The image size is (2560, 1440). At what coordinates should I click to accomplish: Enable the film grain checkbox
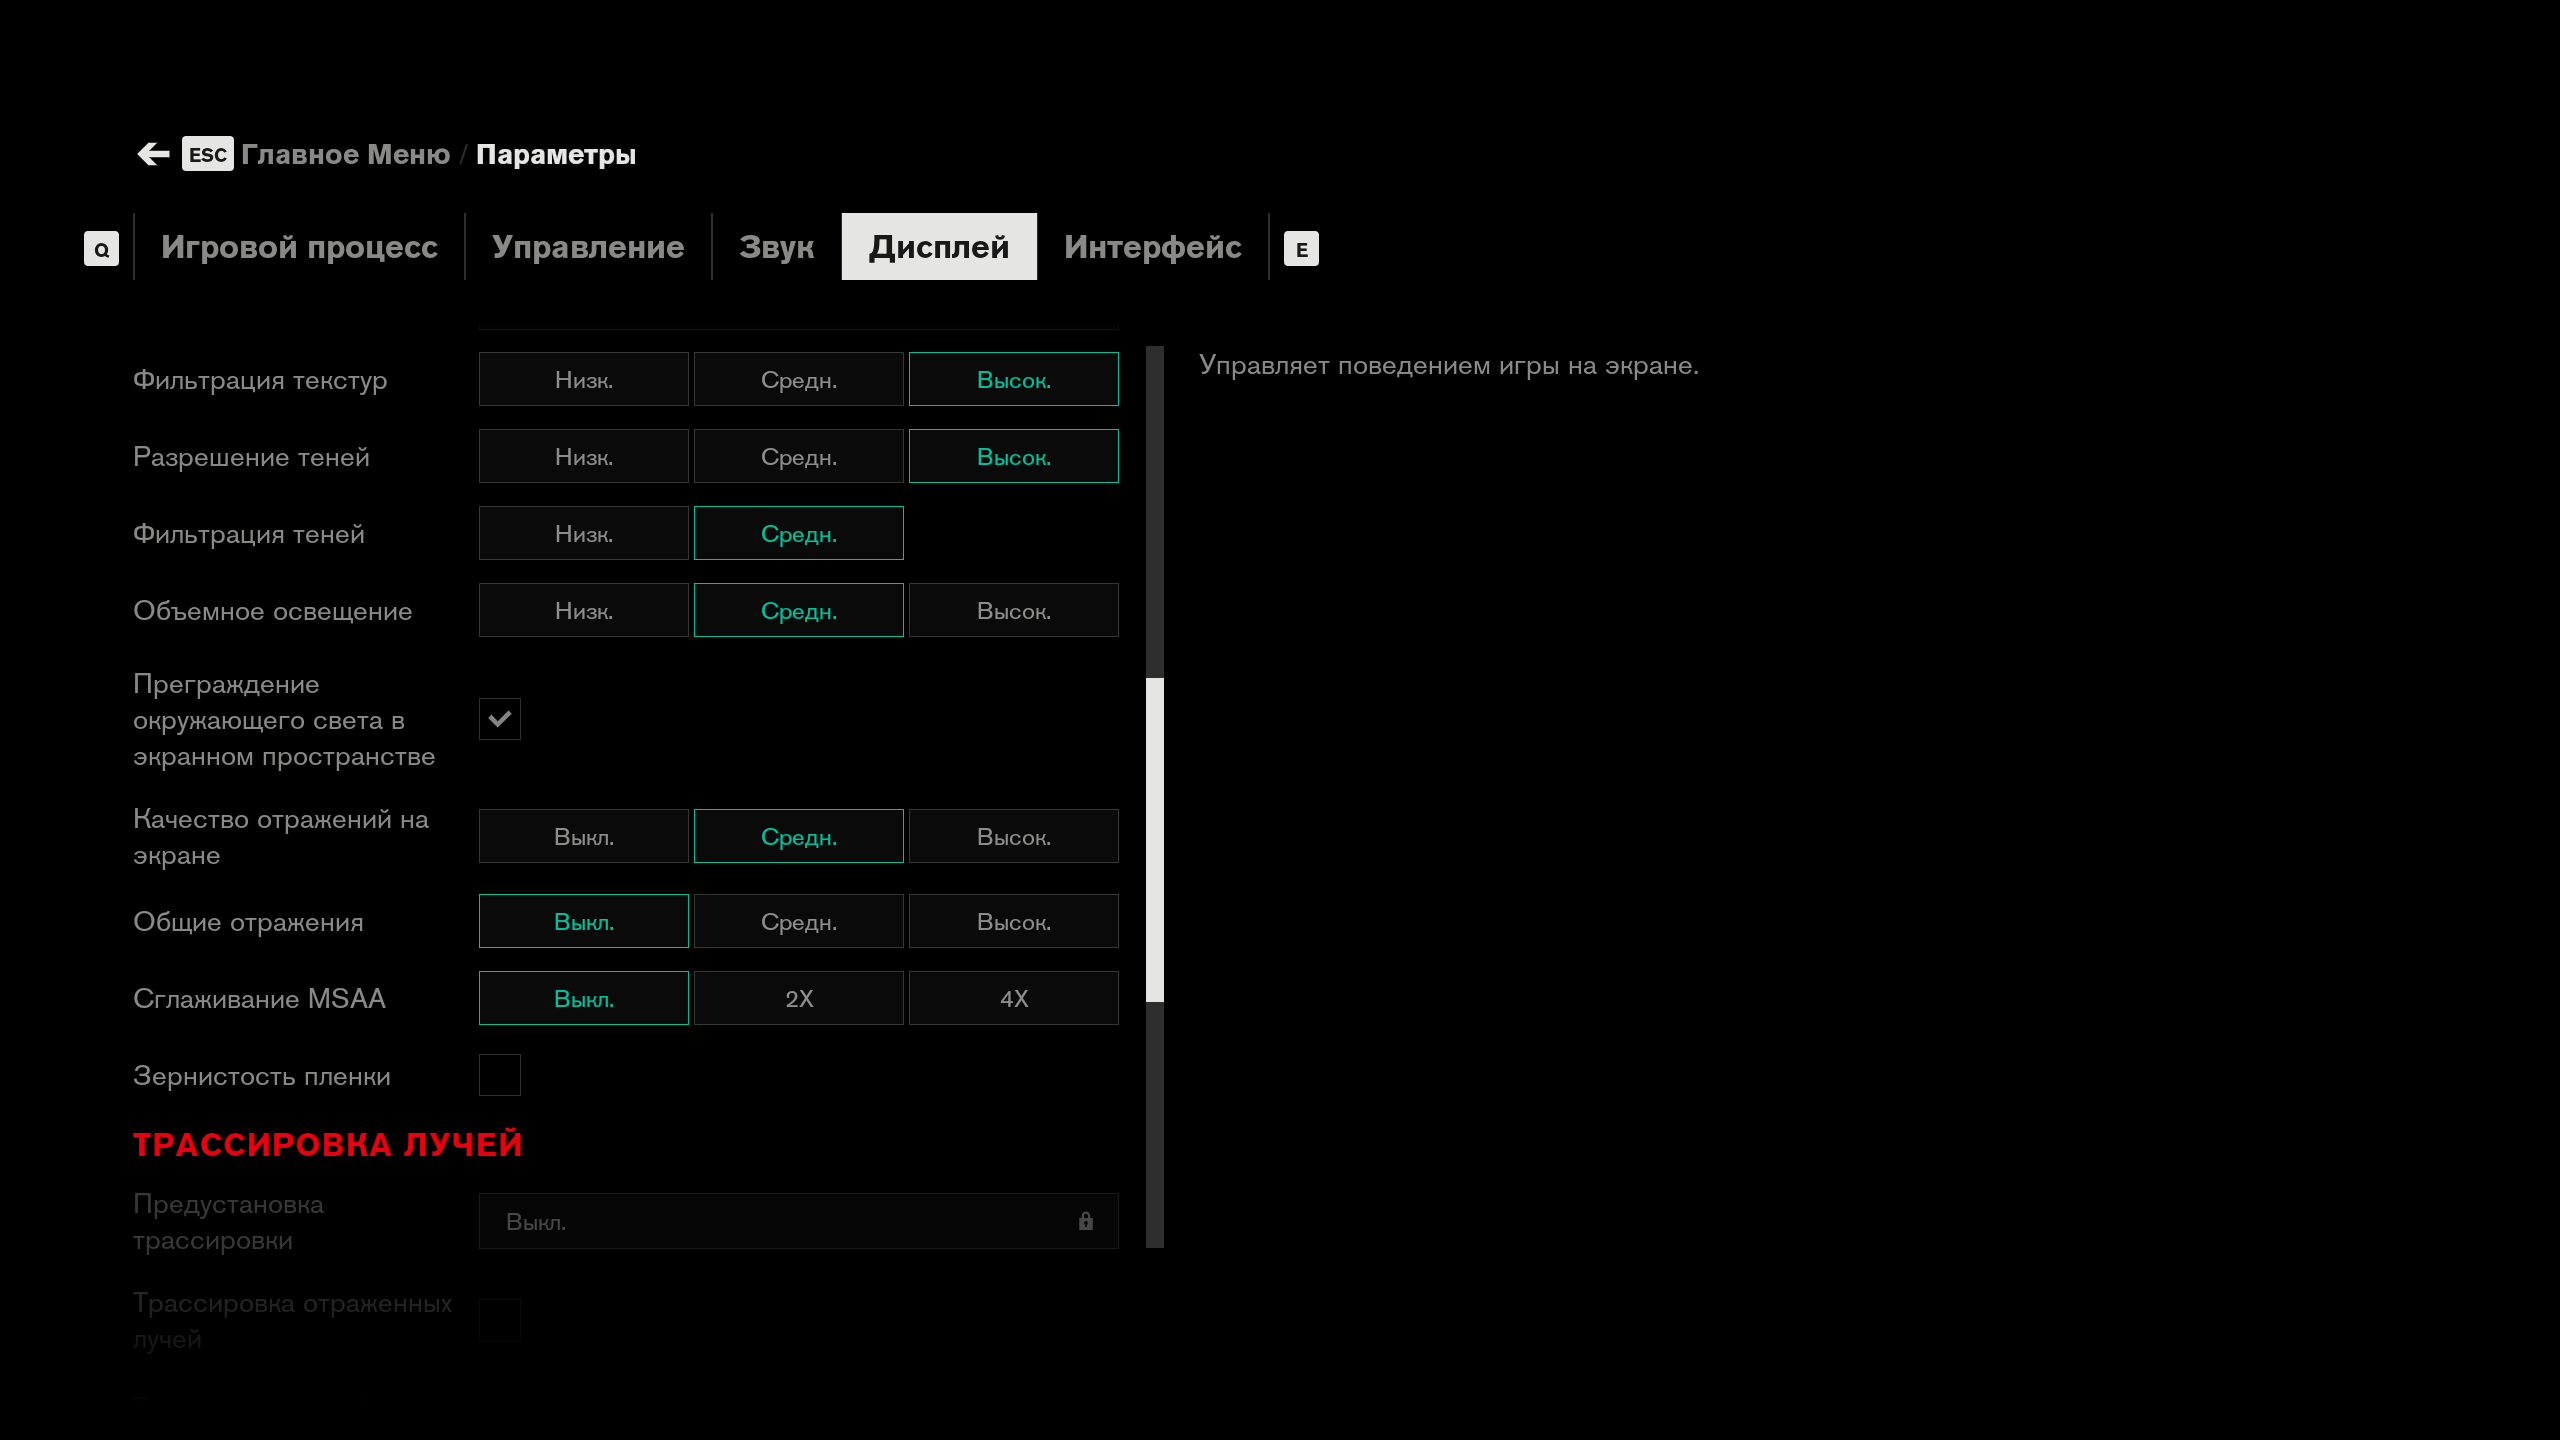tap(499, 1075)
